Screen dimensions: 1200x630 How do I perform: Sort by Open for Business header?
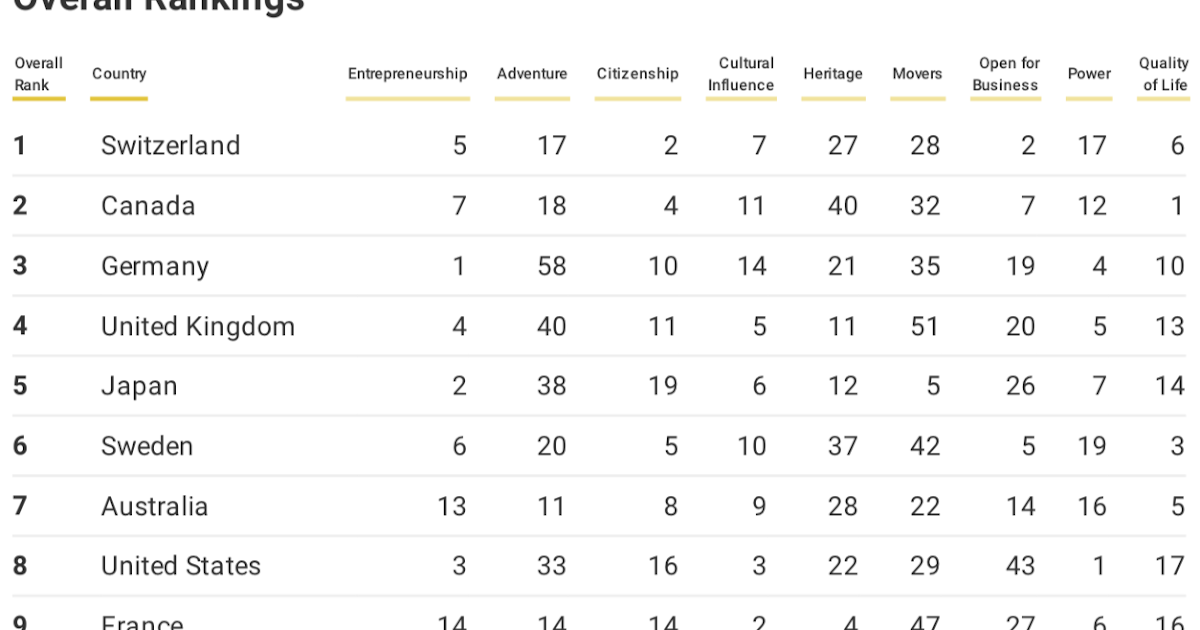point(1005,74)
